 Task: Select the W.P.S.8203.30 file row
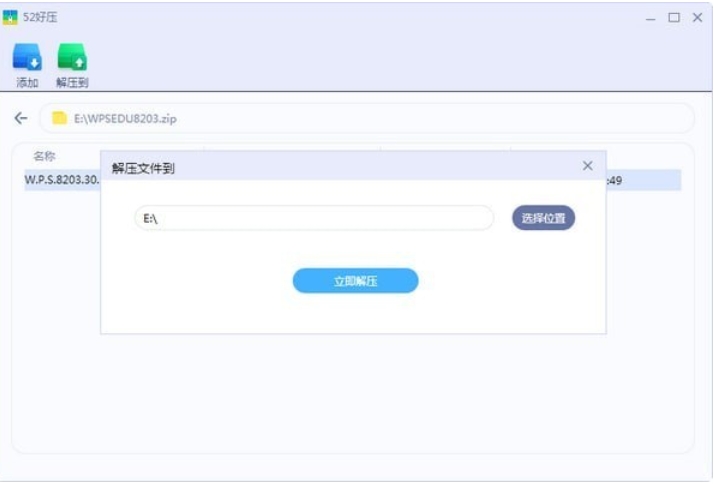click(352, 180)
